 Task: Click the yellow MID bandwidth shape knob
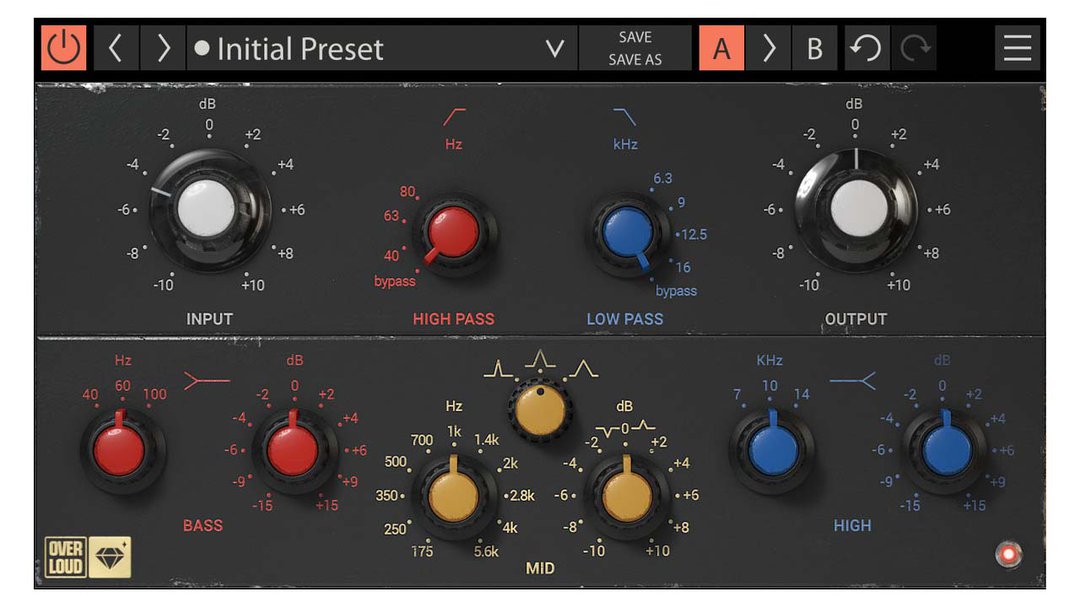[x=540, y=411]
